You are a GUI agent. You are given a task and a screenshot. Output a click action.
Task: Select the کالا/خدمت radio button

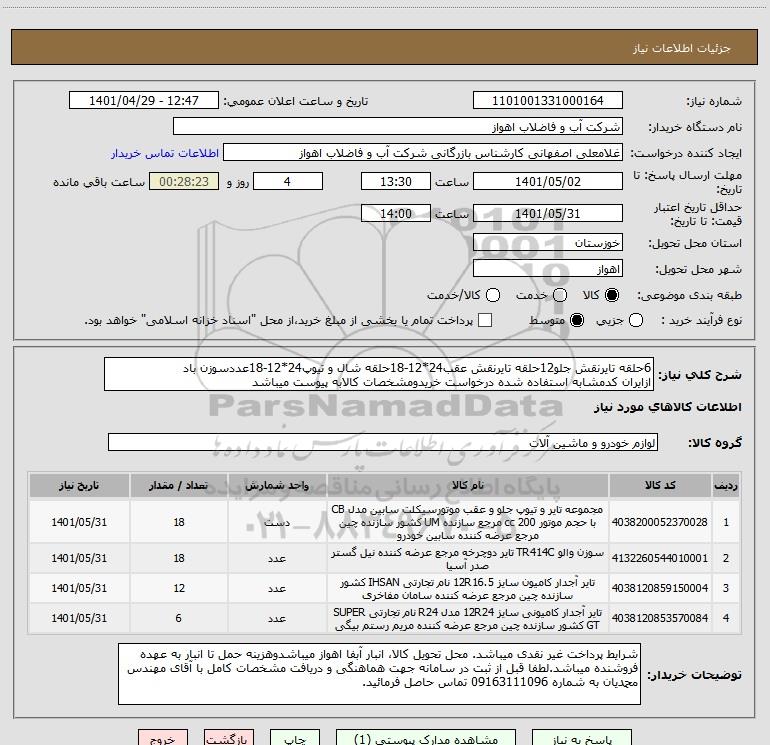pos(493,295)
